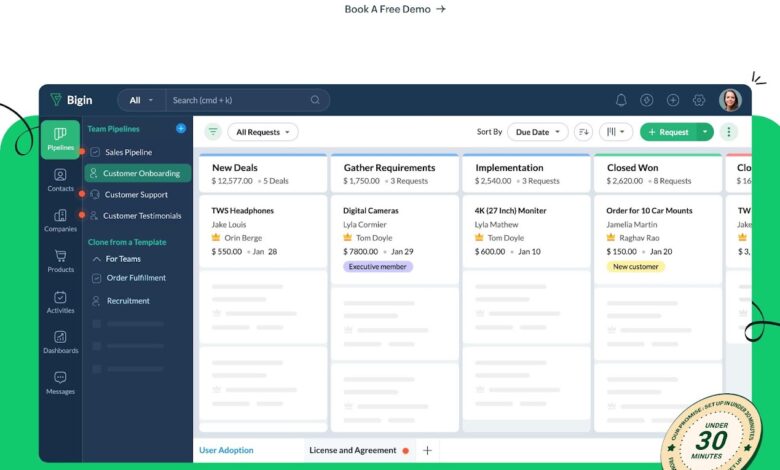
Task: Open Order for 10 Car Mounts card
Action: (658, 239)
